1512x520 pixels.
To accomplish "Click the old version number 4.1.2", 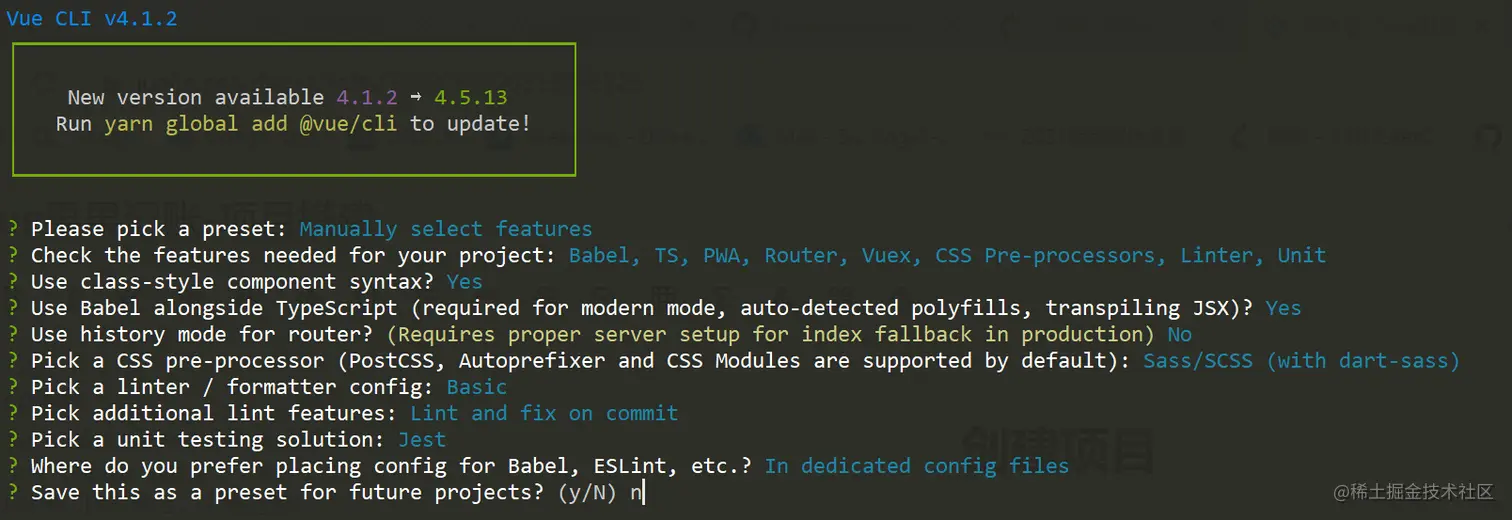I will 366,97.
